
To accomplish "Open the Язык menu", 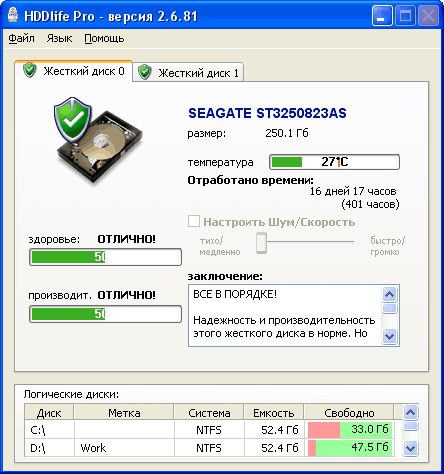I will click(59, 38).
